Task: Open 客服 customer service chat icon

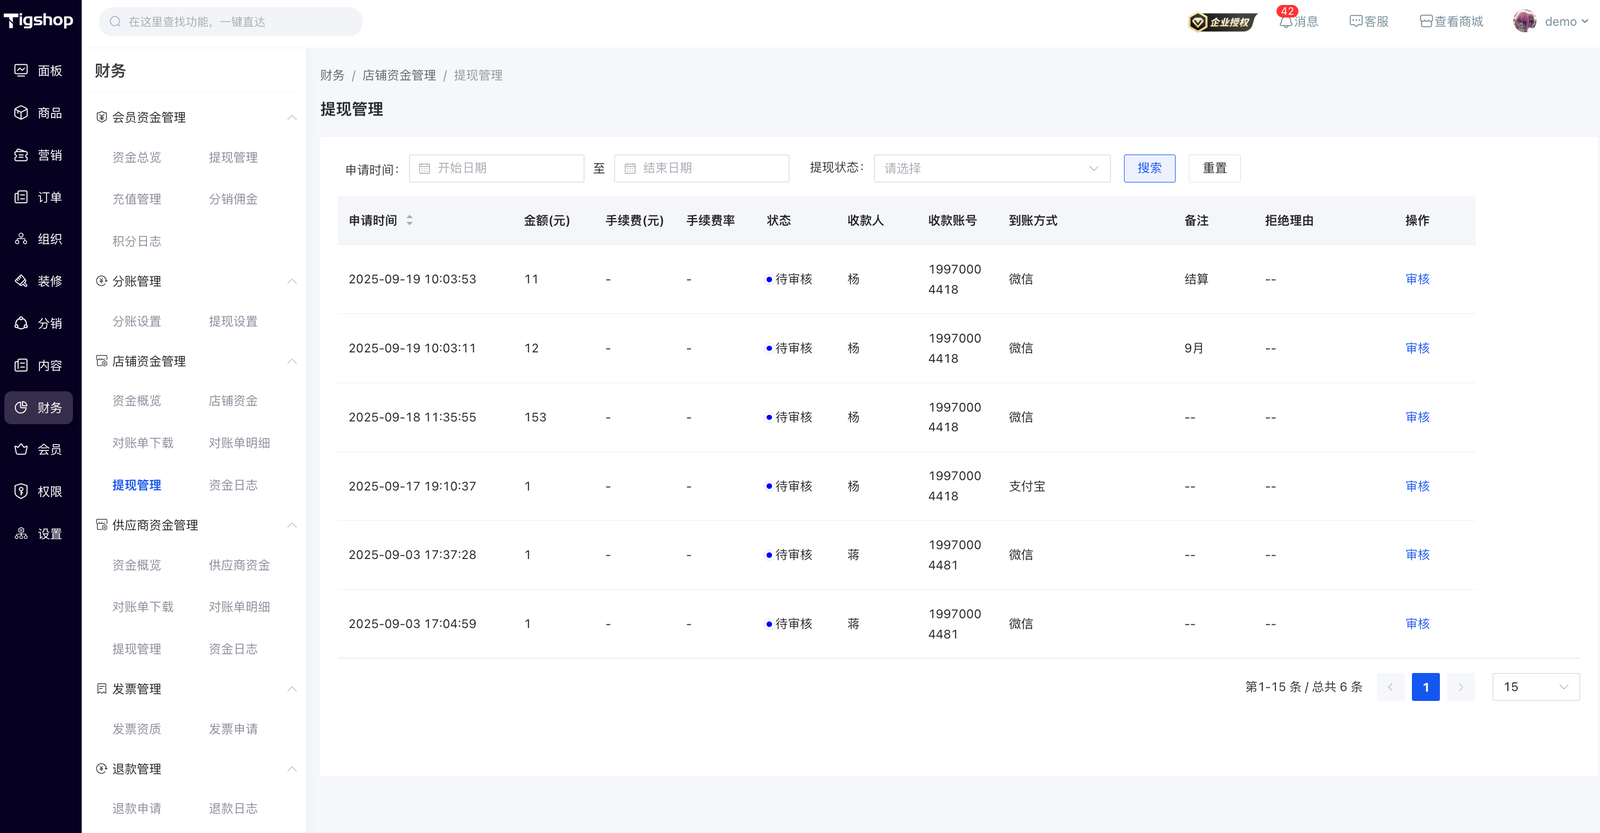Action: click(x=1356, y=21)
